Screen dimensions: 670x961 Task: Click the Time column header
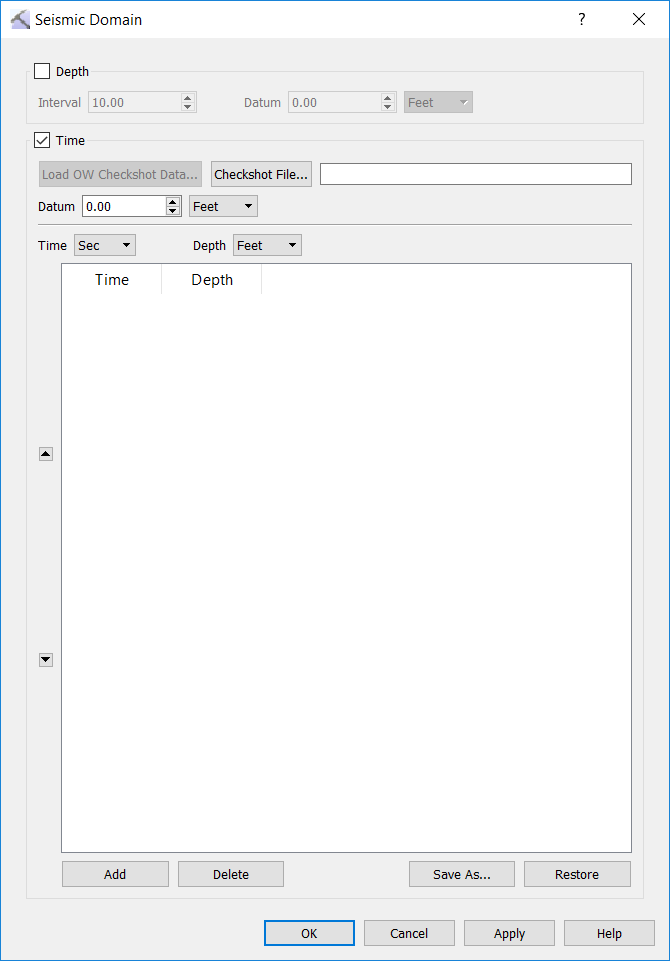click(x=112, y=280)
